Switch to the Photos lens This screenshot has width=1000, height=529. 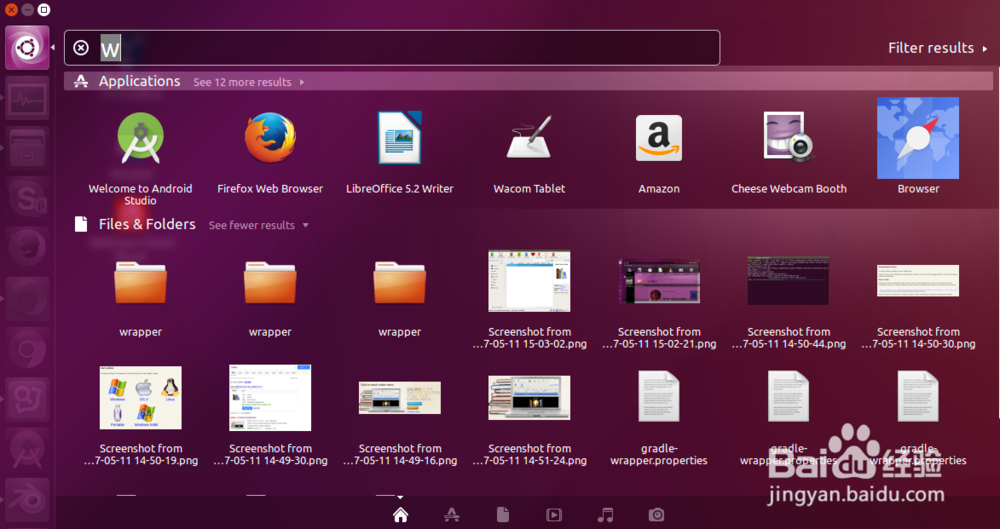point(656,514)
